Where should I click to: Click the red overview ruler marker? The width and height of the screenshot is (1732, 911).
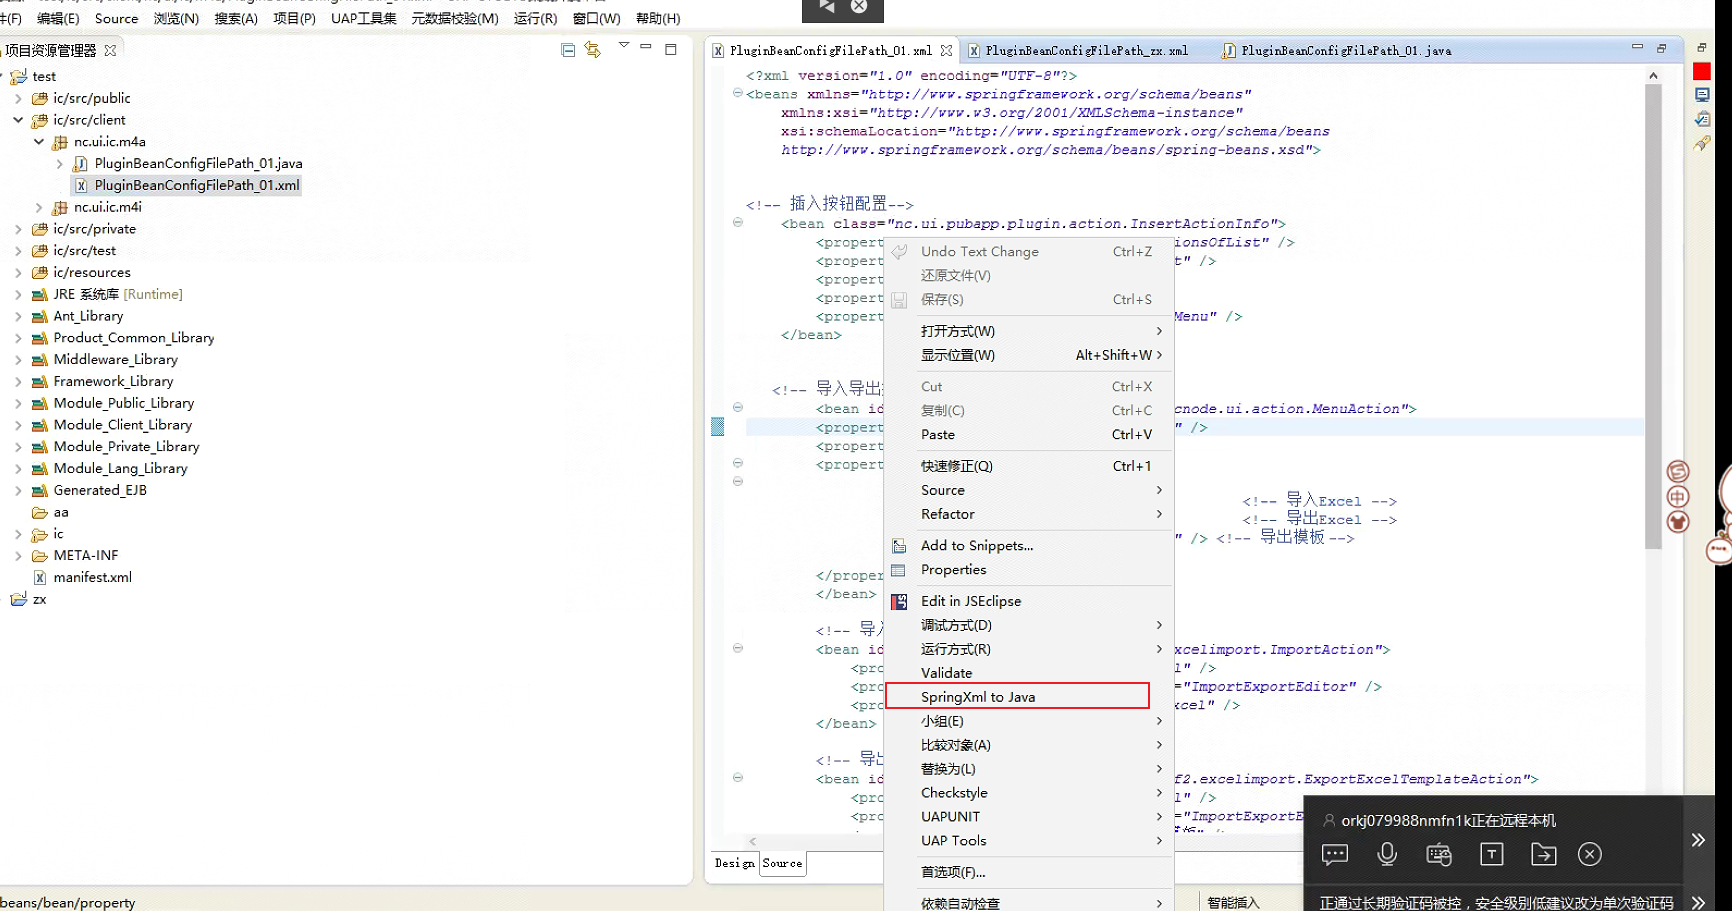coord(1701,72)
